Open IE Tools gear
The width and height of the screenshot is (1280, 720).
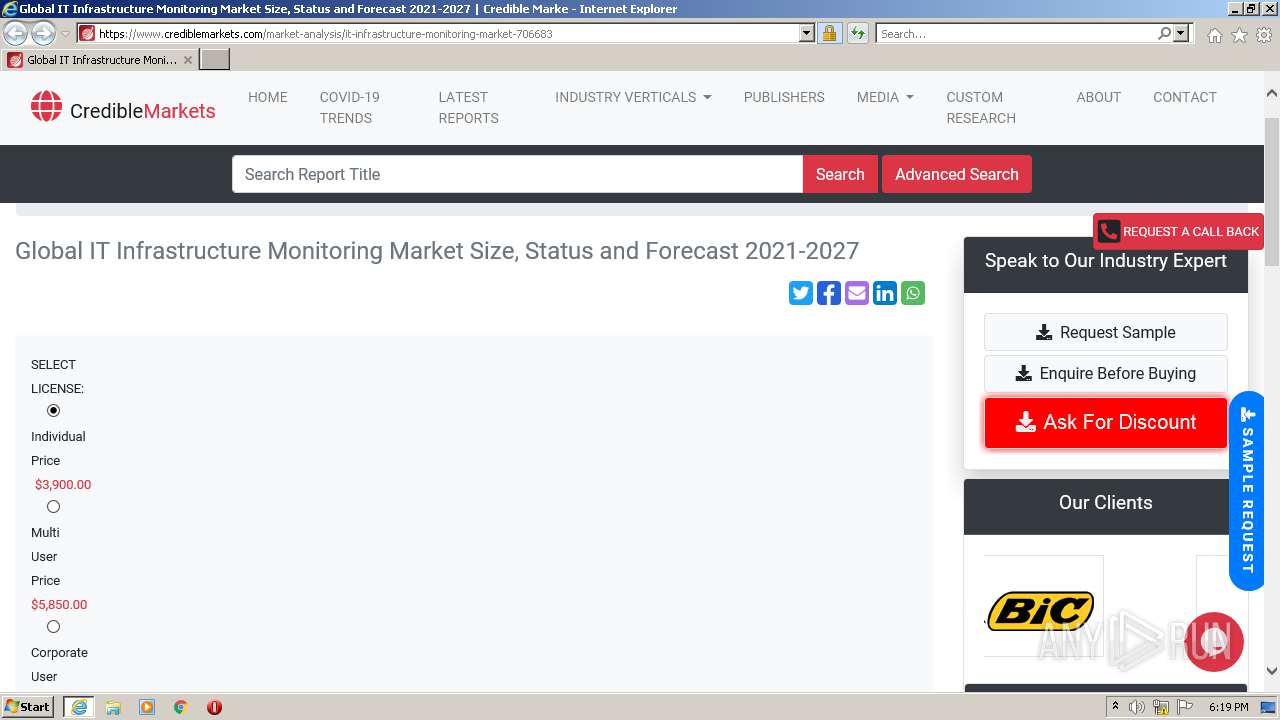click(x=1264, y=35)
